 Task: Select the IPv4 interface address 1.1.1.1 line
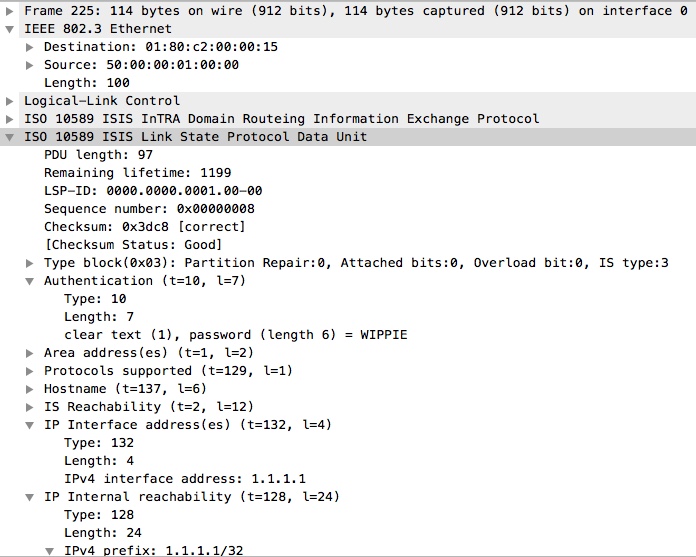(x=185, y=479)
